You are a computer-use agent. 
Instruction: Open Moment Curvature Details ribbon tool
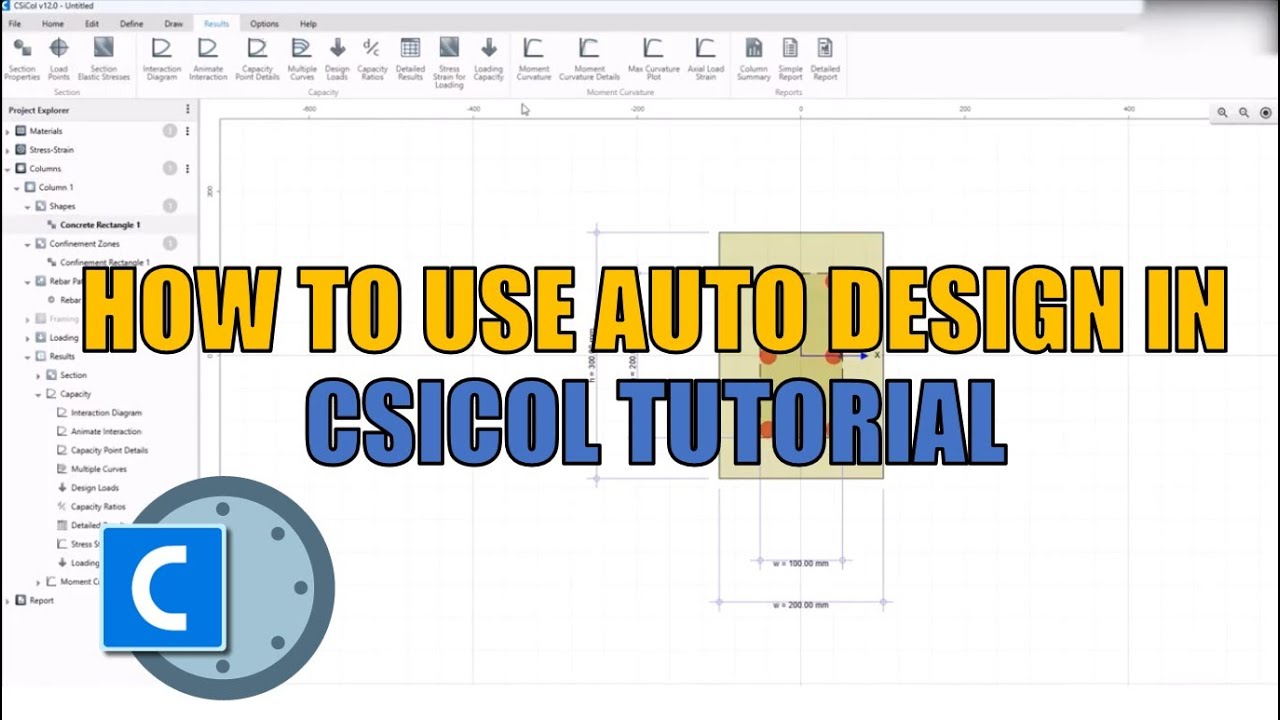tap(589, 59)
